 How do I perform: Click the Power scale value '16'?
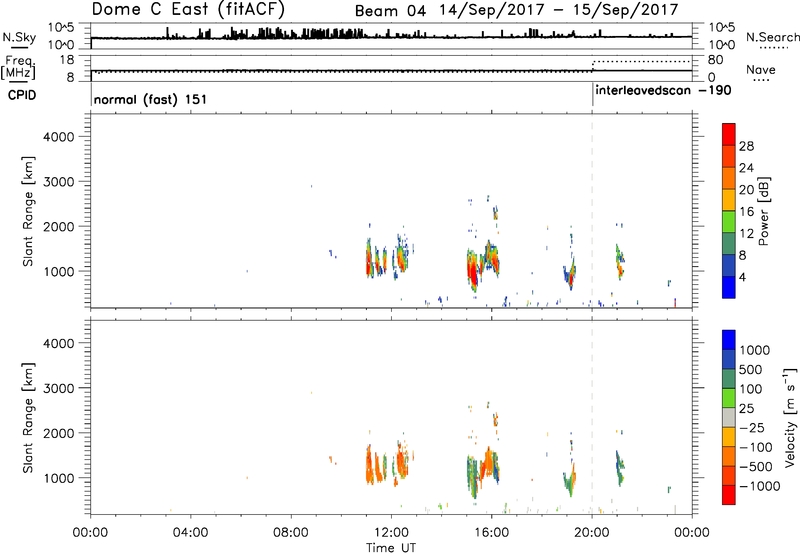click(746, 212)
